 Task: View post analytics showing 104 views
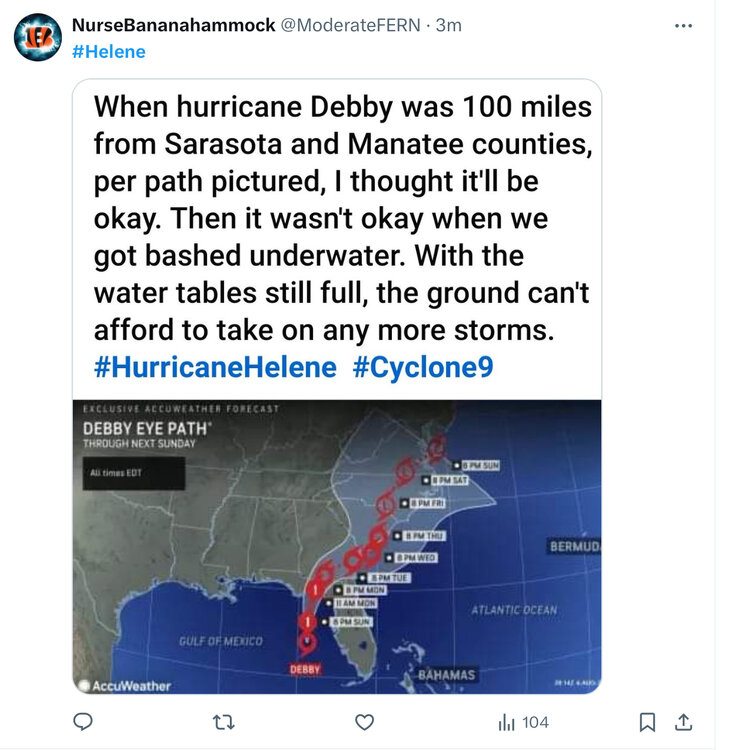click(x=523, y=722)
